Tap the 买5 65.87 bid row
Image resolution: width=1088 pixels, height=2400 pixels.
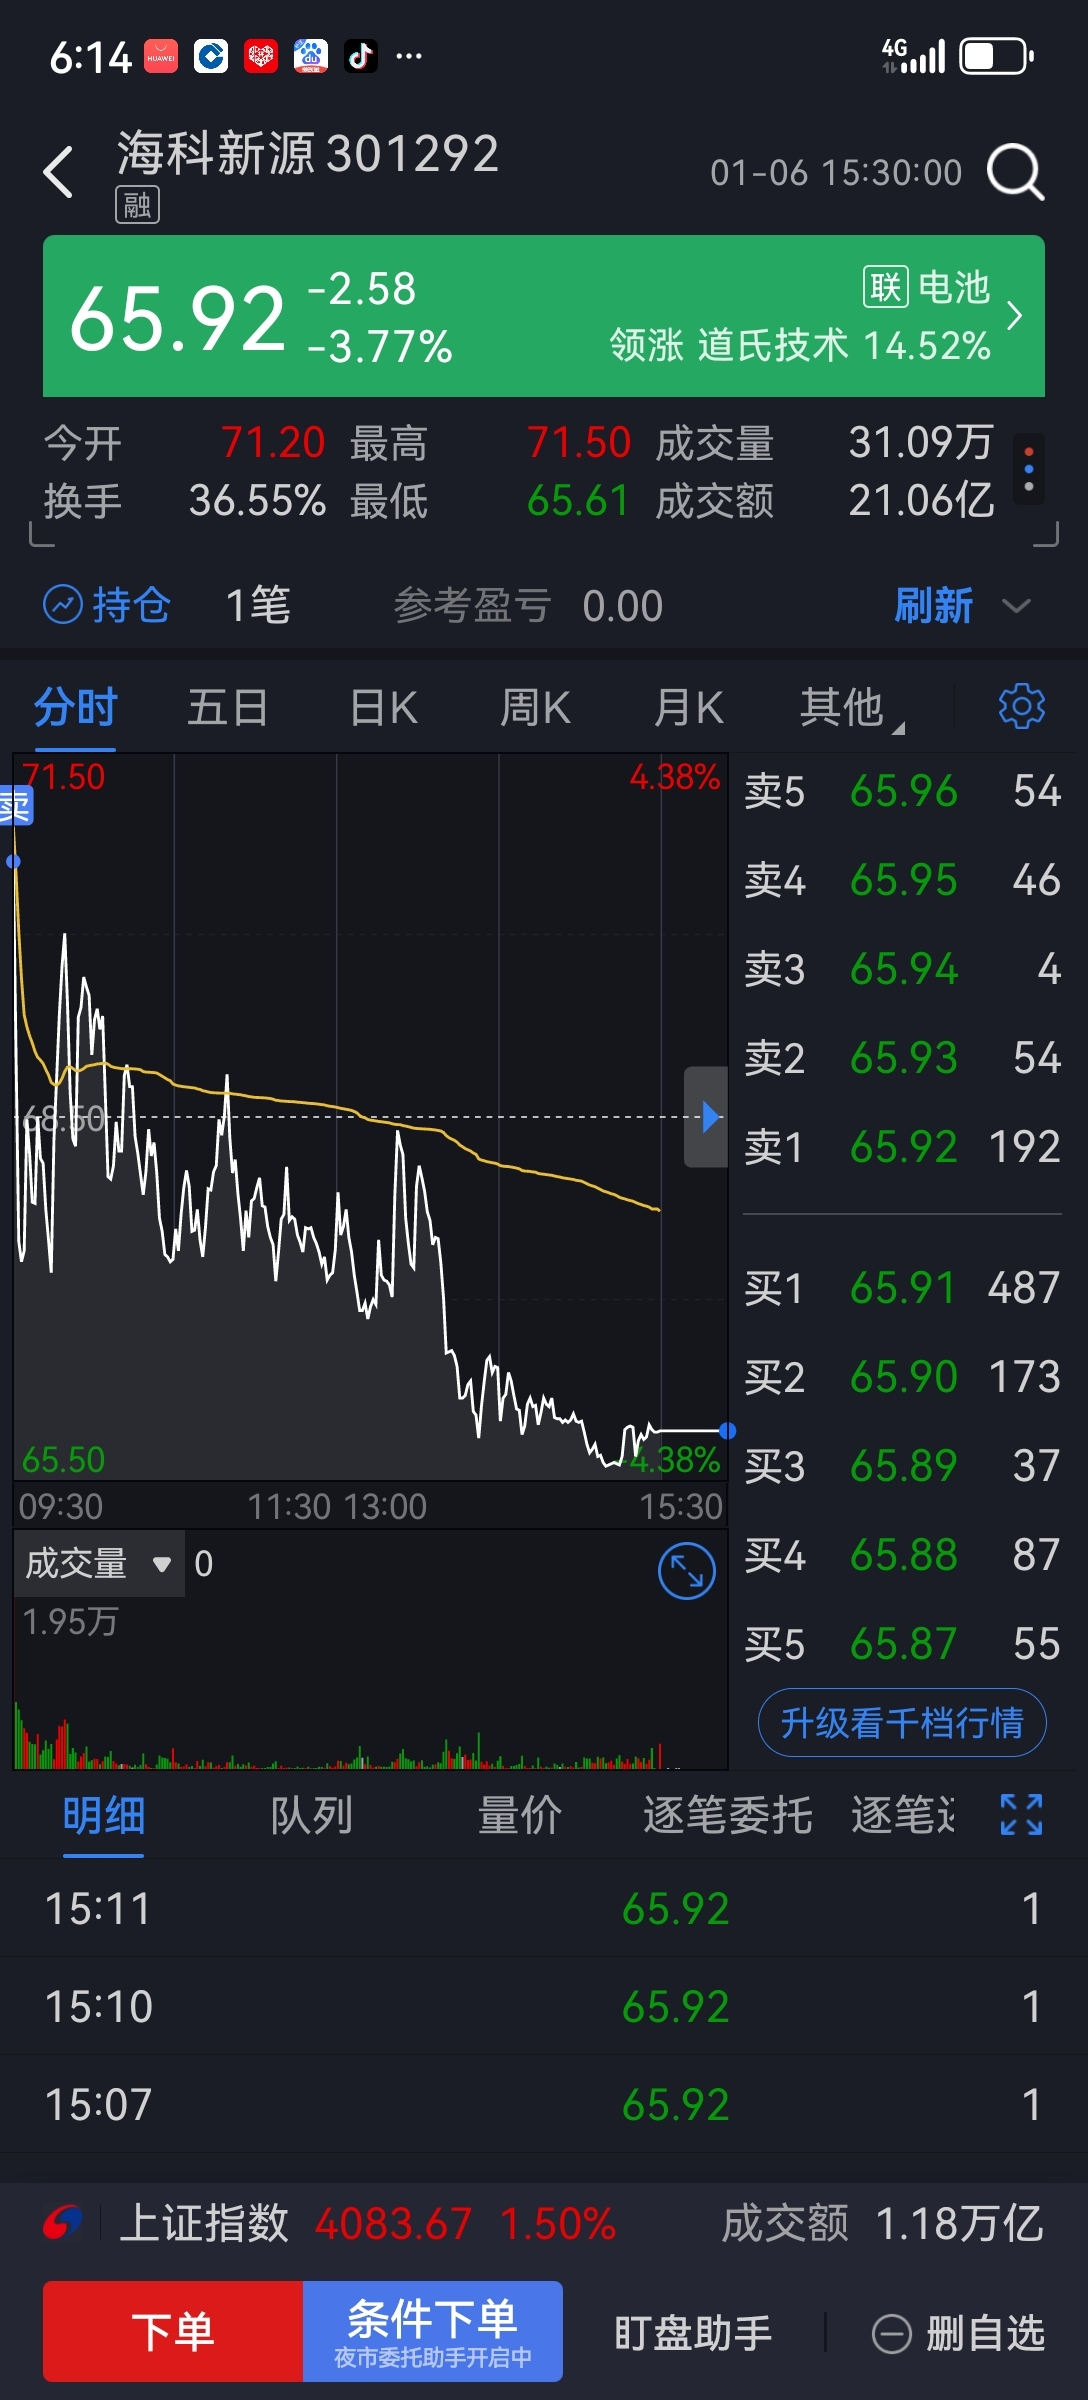pos(902,1643)
